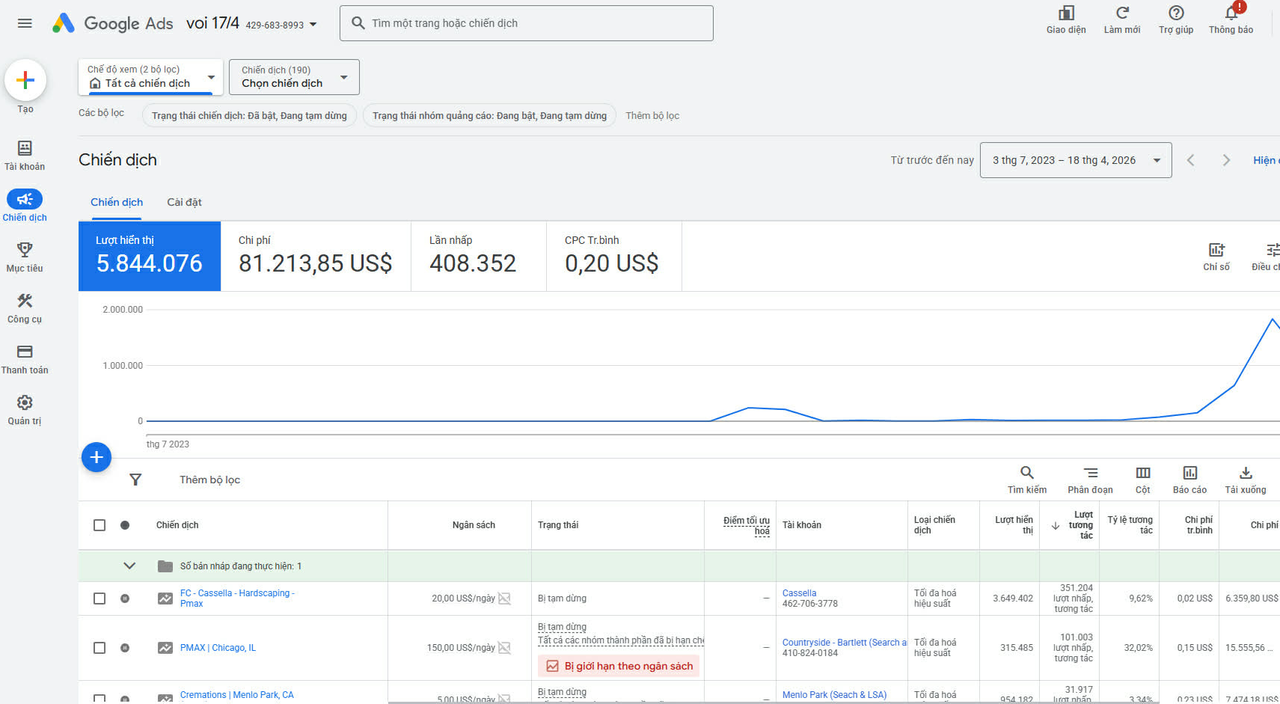1280x704 pixels.
Task: Select the Lần nhấp metric card
Action: coord(479,256)
